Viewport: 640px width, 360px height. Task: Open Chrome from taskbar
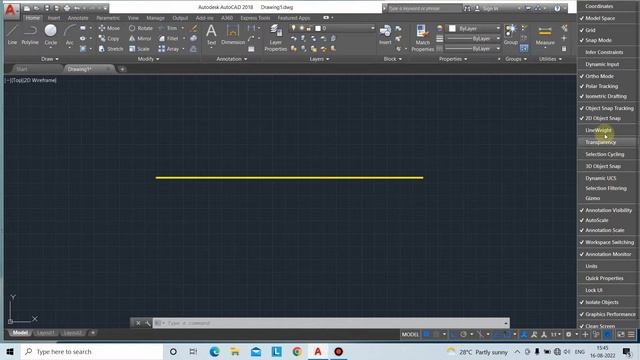pos(297,351)
